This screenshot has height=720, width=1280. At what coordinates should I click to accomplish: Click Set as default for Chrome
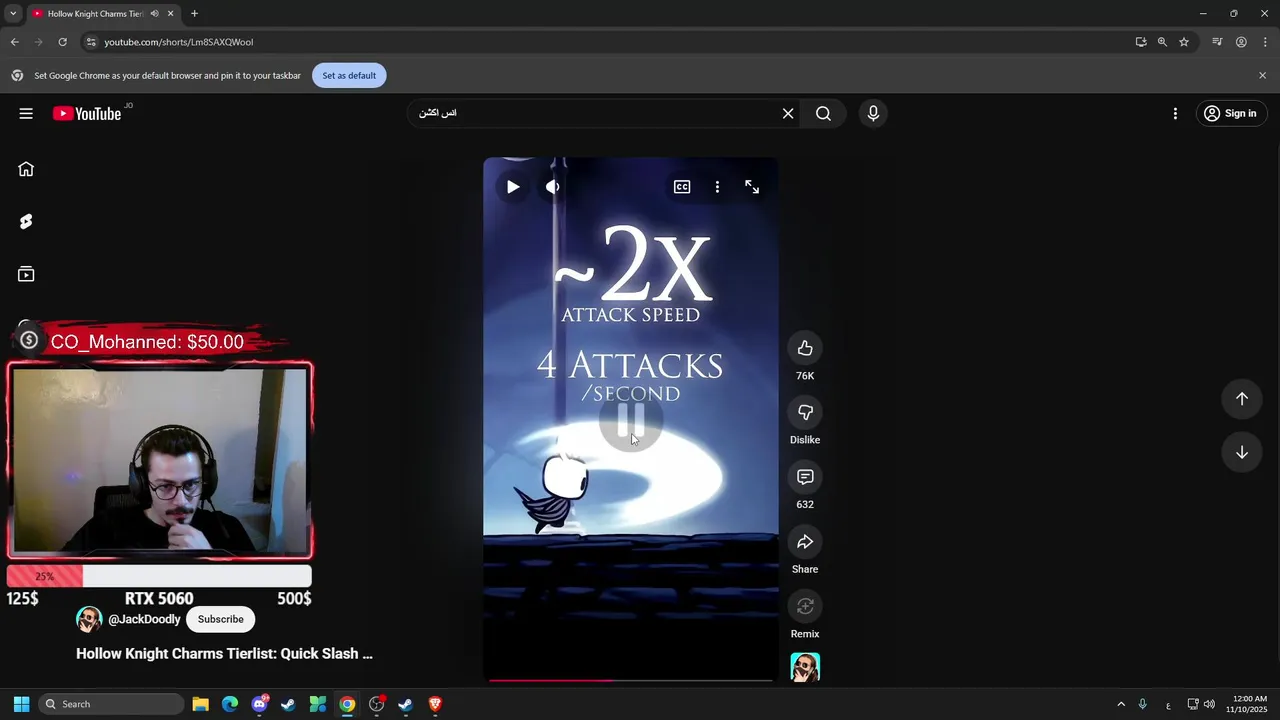[349, 75]
